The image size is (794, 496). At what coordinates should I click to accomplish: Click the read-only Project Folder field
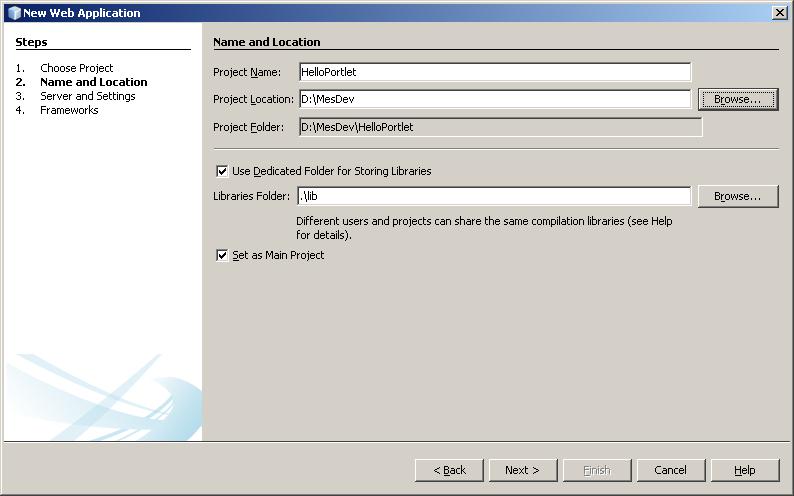(500, 127)
